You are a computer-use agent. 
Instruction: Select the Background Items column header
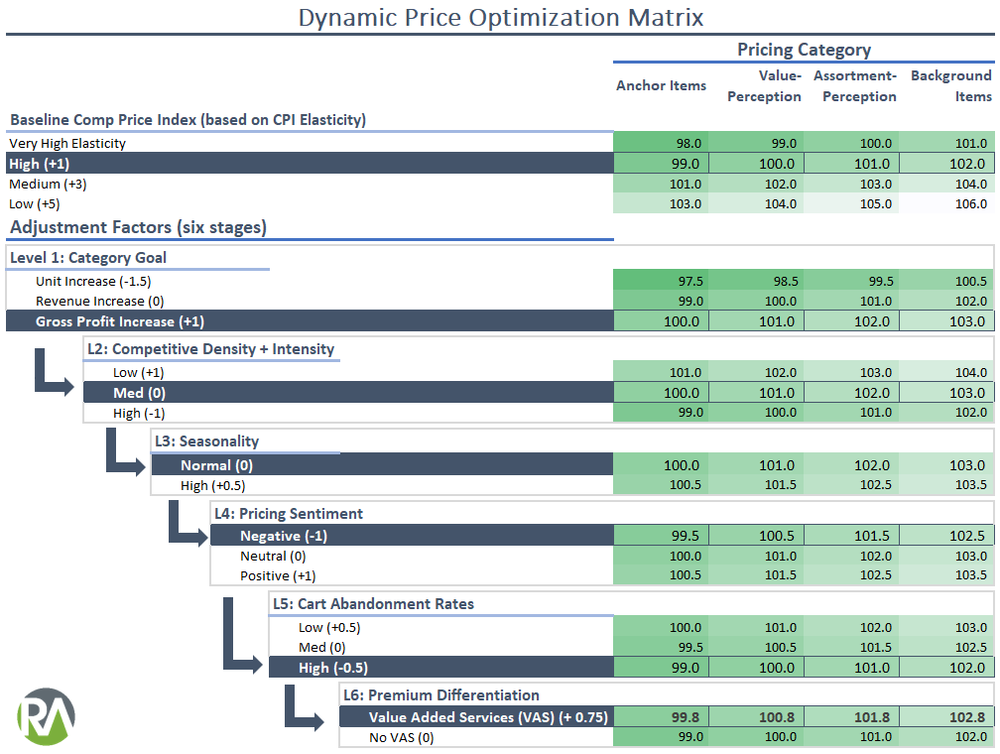tap(951, 86)
